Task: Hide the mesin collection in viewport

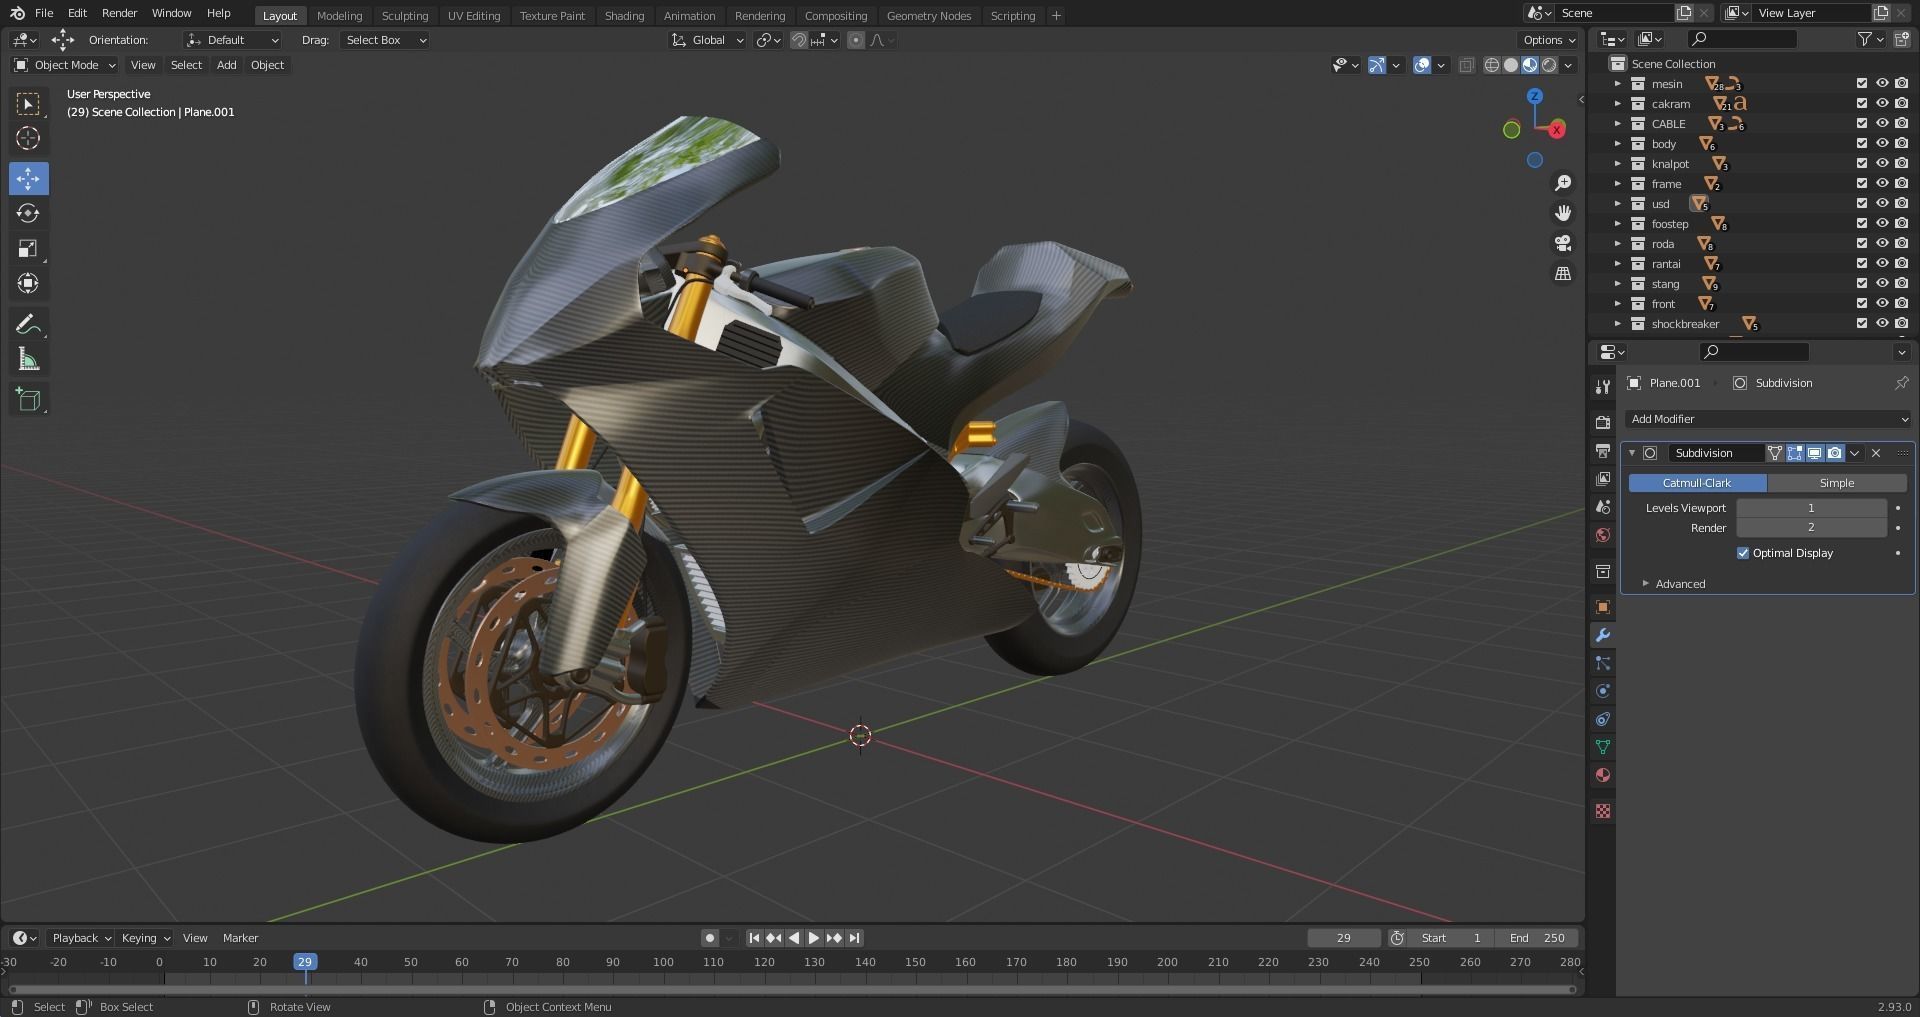Action: coord(1882,84)
